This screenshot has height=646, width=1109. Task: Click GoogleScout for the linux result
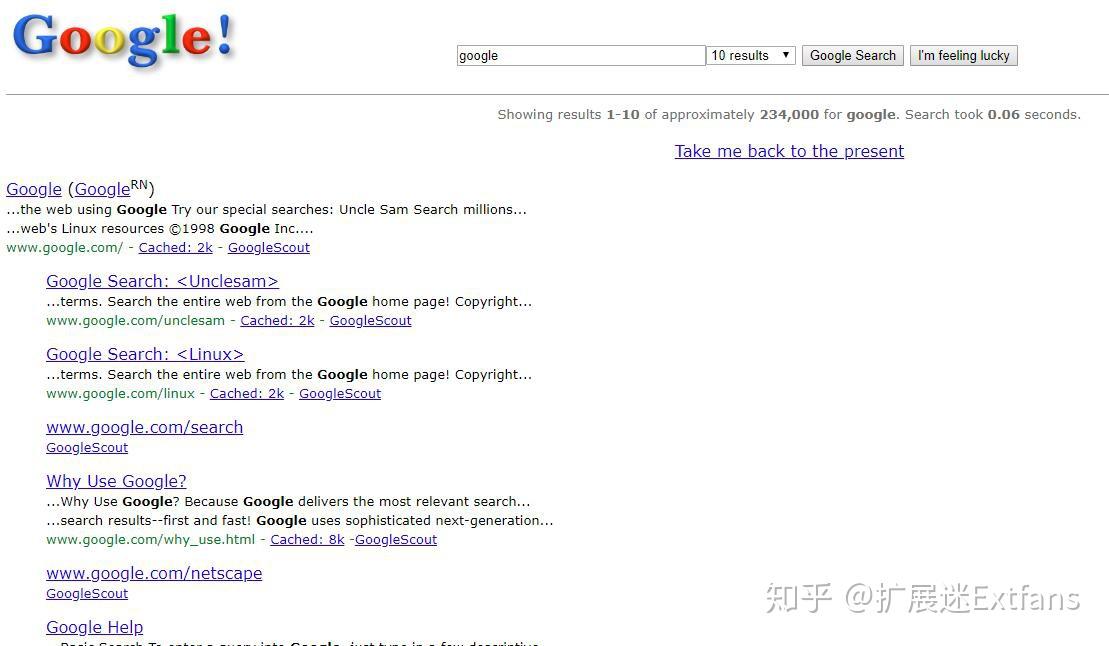340,393
